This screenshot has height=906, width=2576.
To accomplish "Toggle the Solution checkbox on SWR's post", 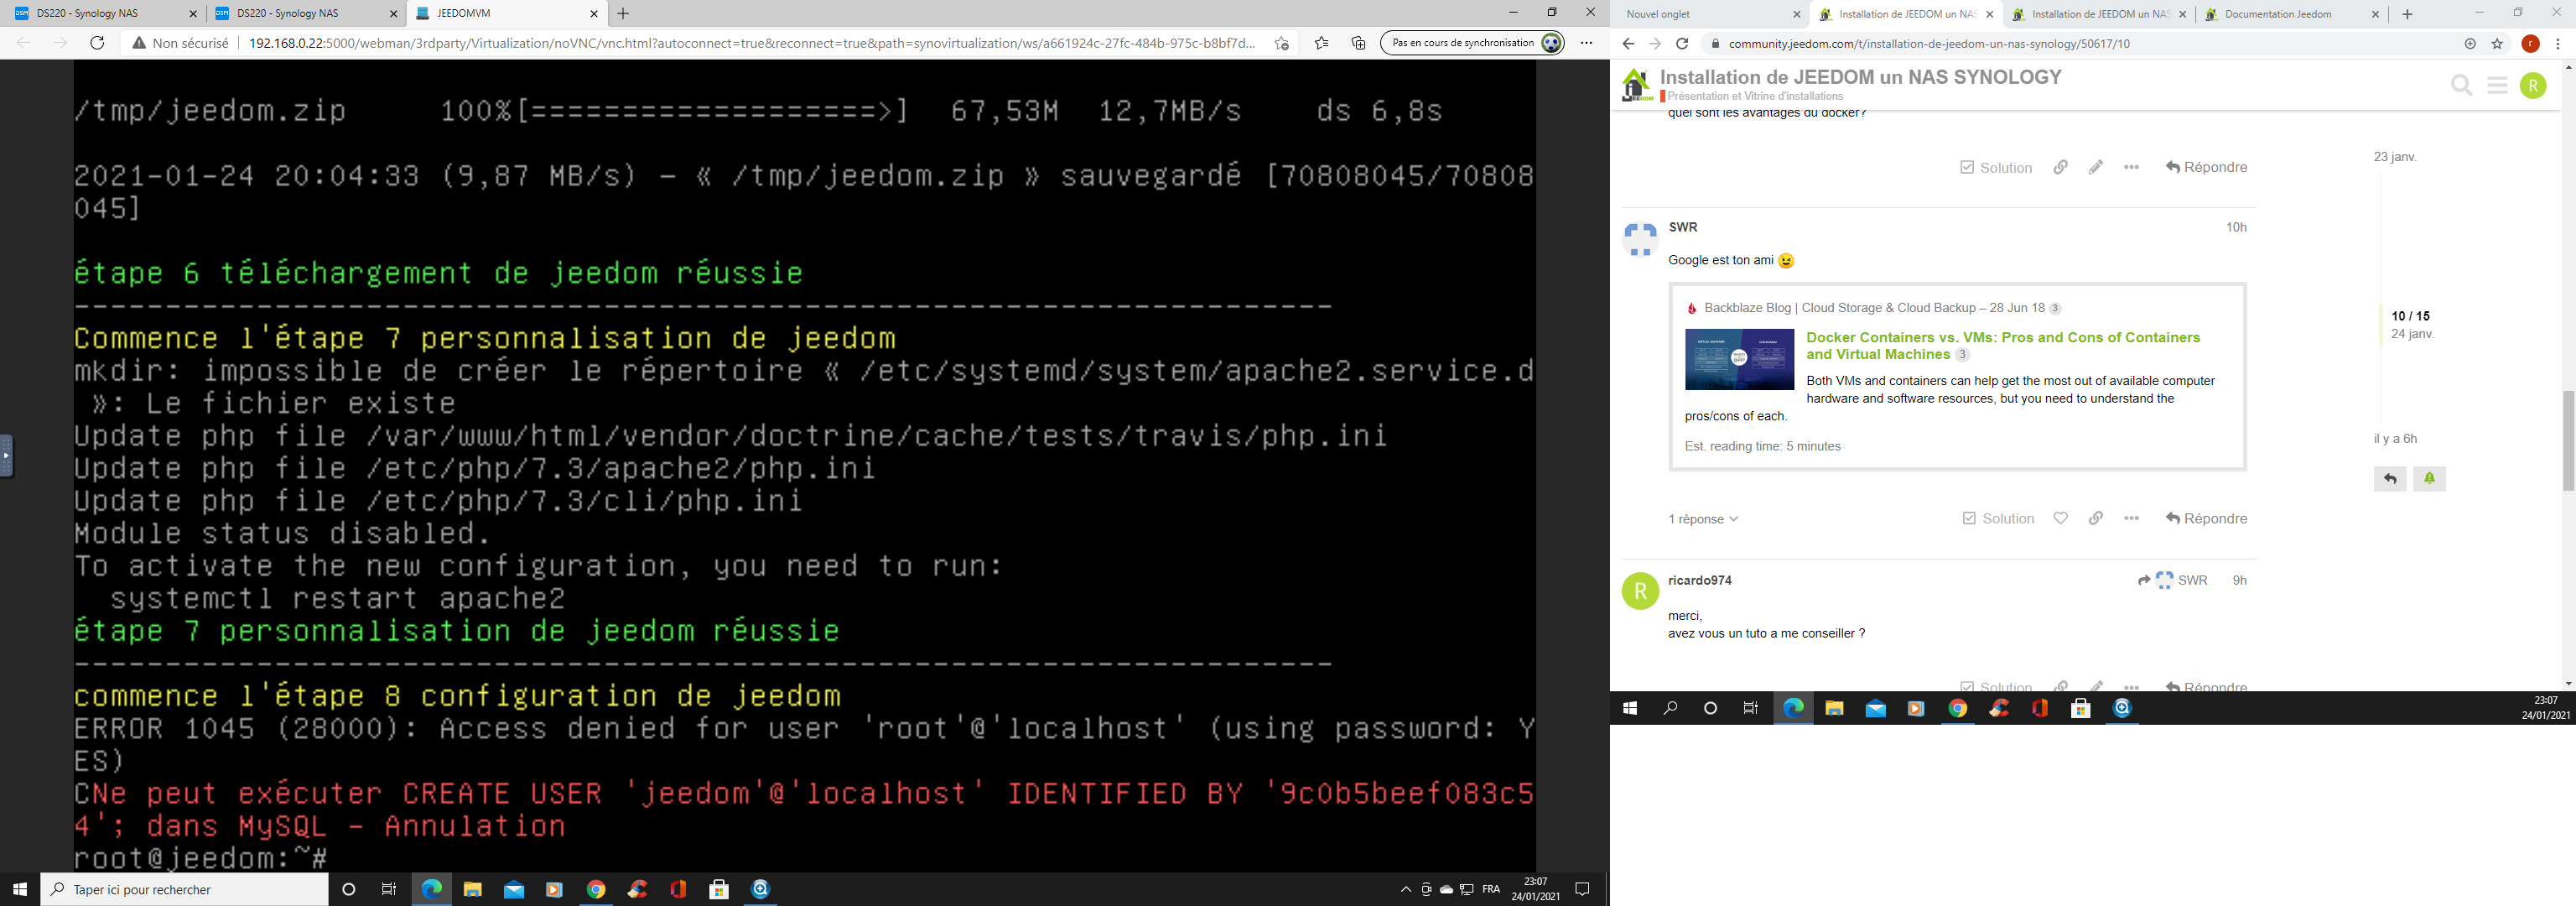I will coord(1998,518).
